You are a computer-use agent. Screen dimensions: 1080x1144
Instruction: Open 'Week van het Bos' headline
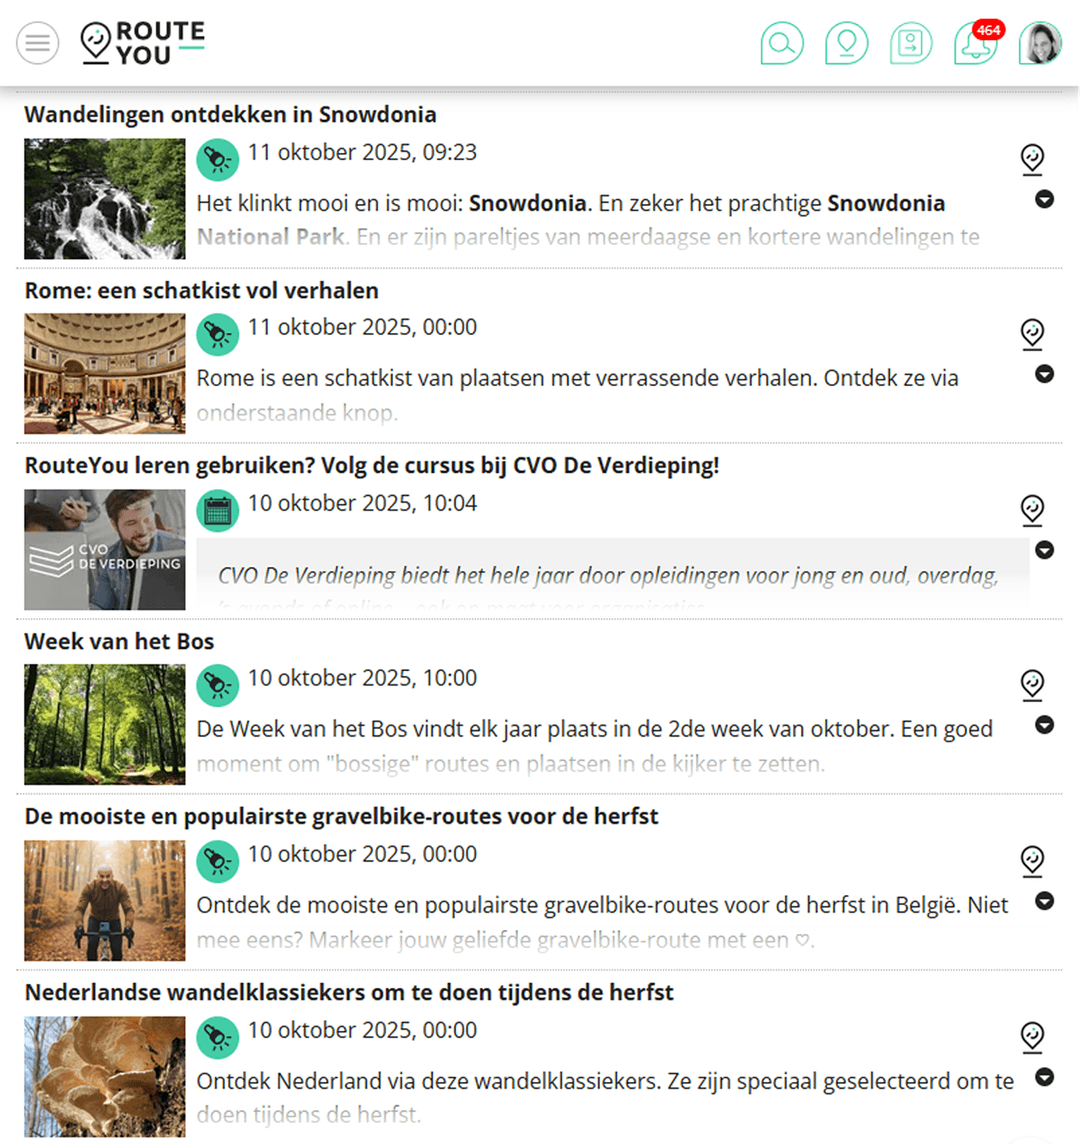click(119, 641)
